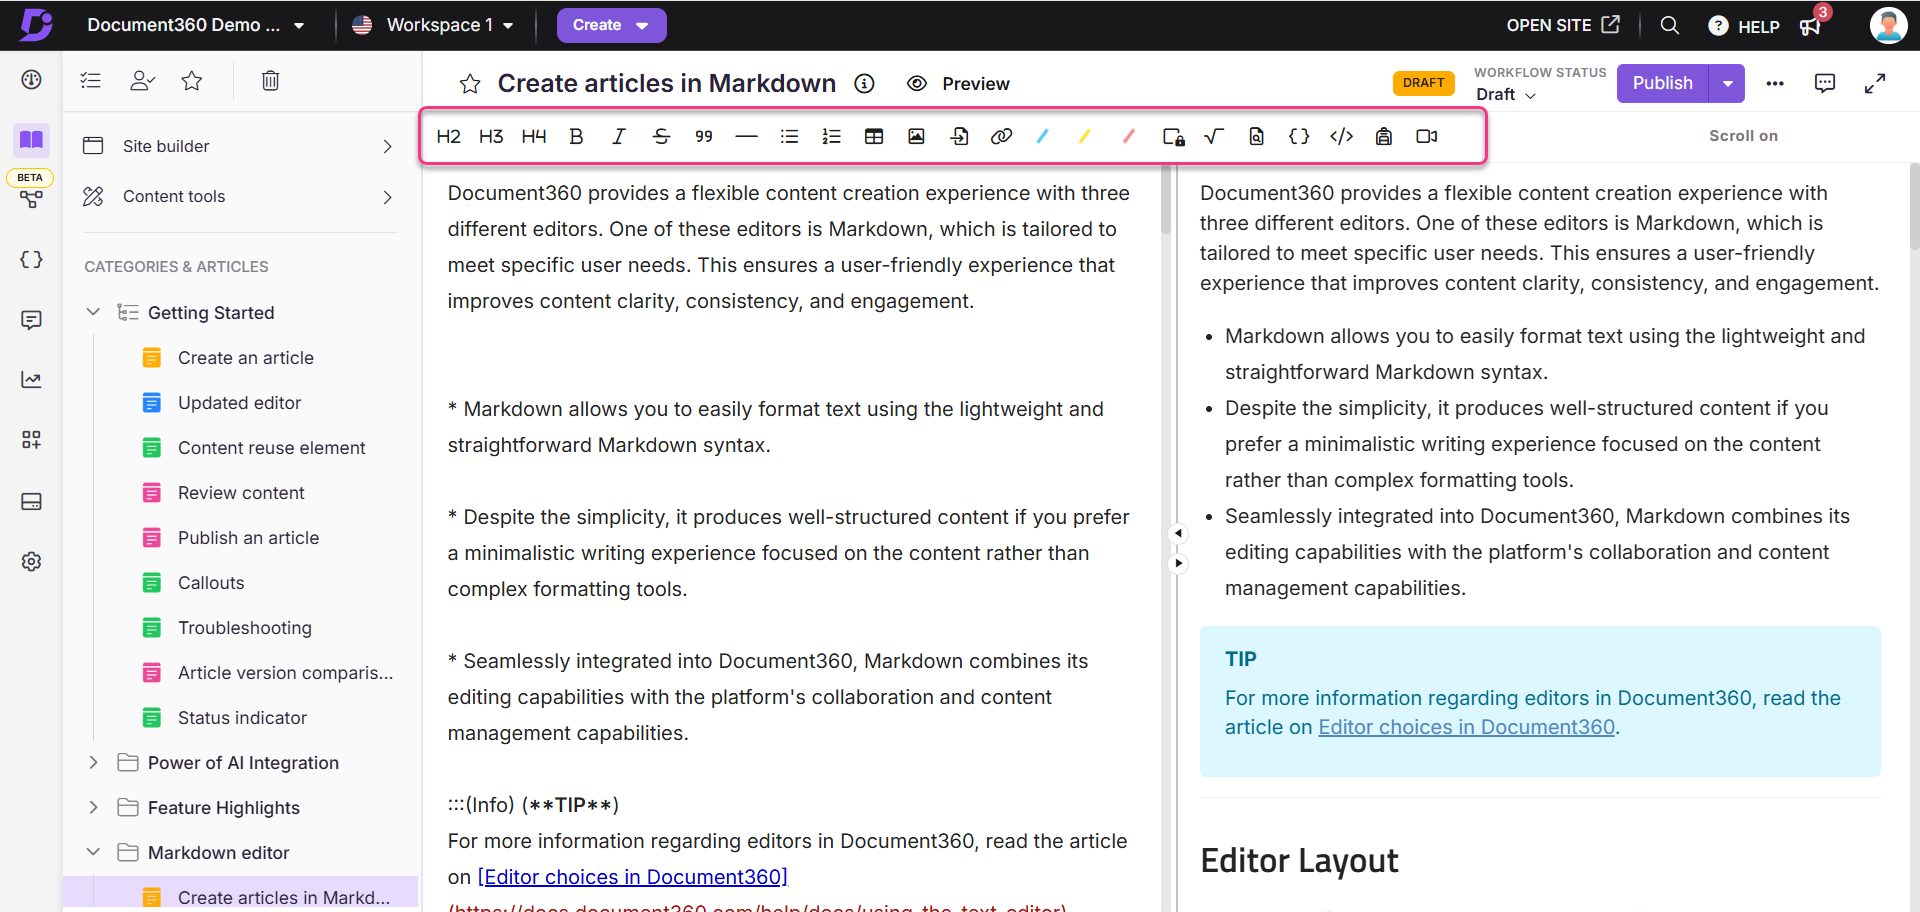1920x912 pixels.
Task: Star the article title
Action: [470, 84]
